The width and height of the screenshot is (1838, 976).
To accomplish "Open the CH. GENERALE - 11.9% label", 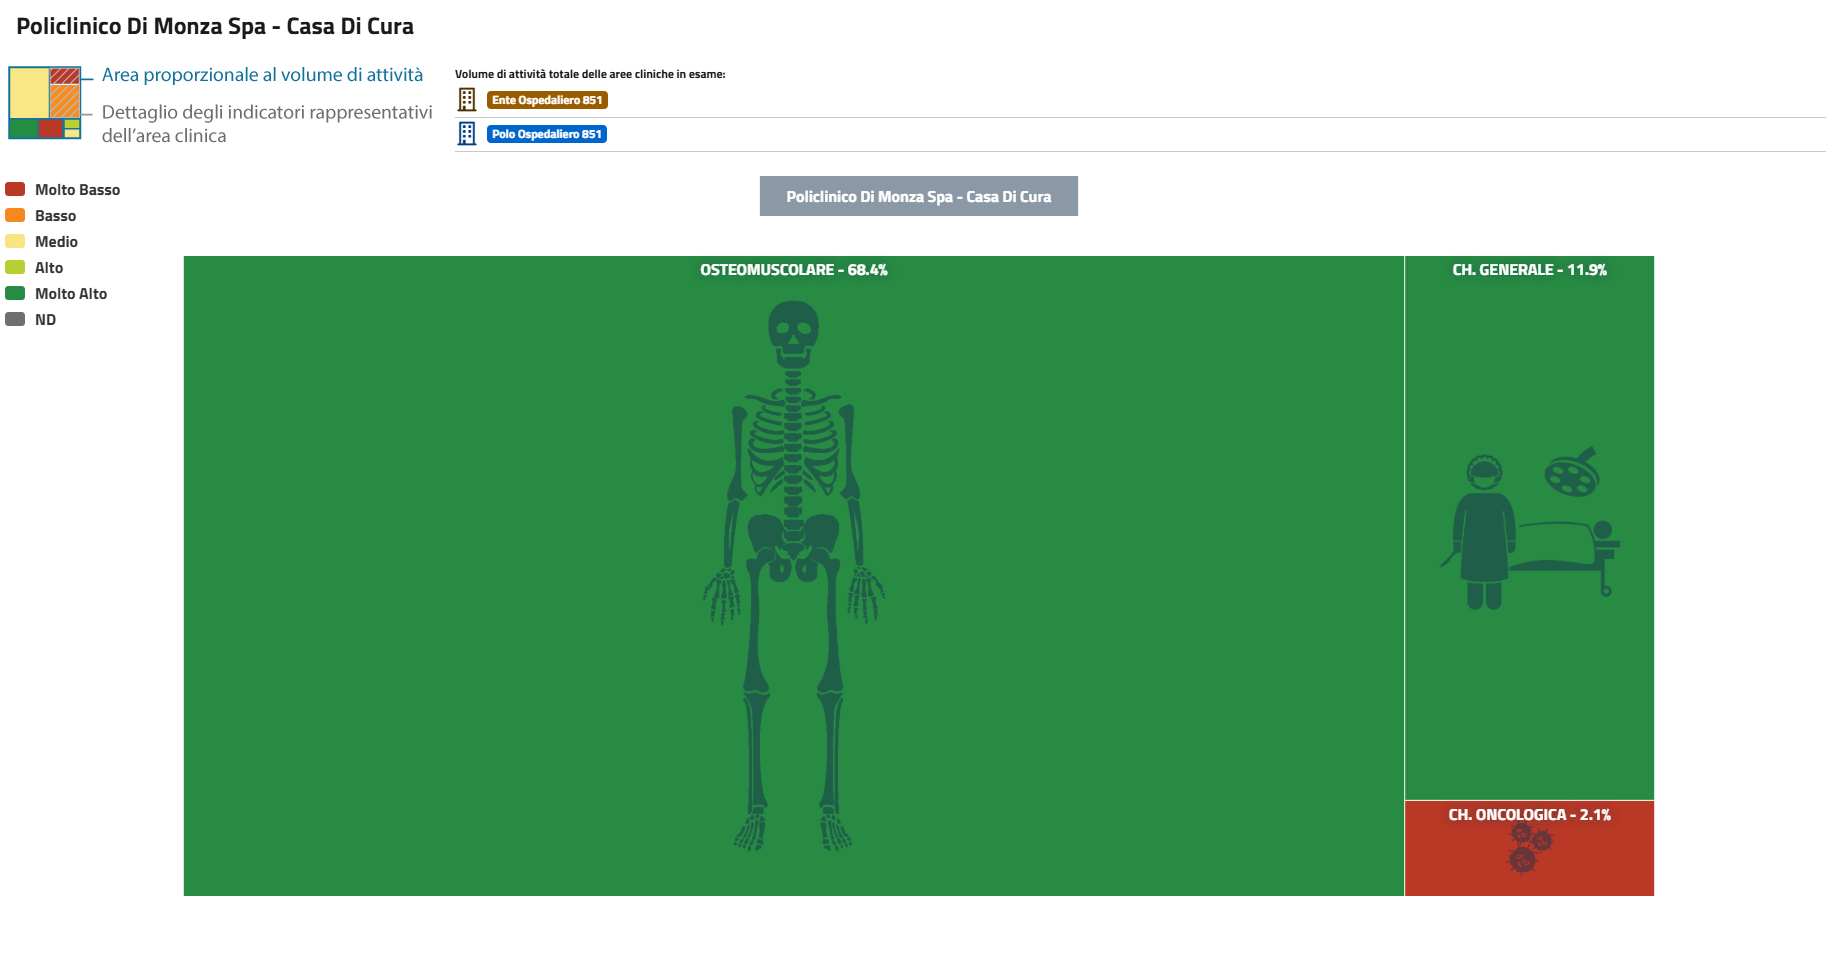I will click(1529, 270).
